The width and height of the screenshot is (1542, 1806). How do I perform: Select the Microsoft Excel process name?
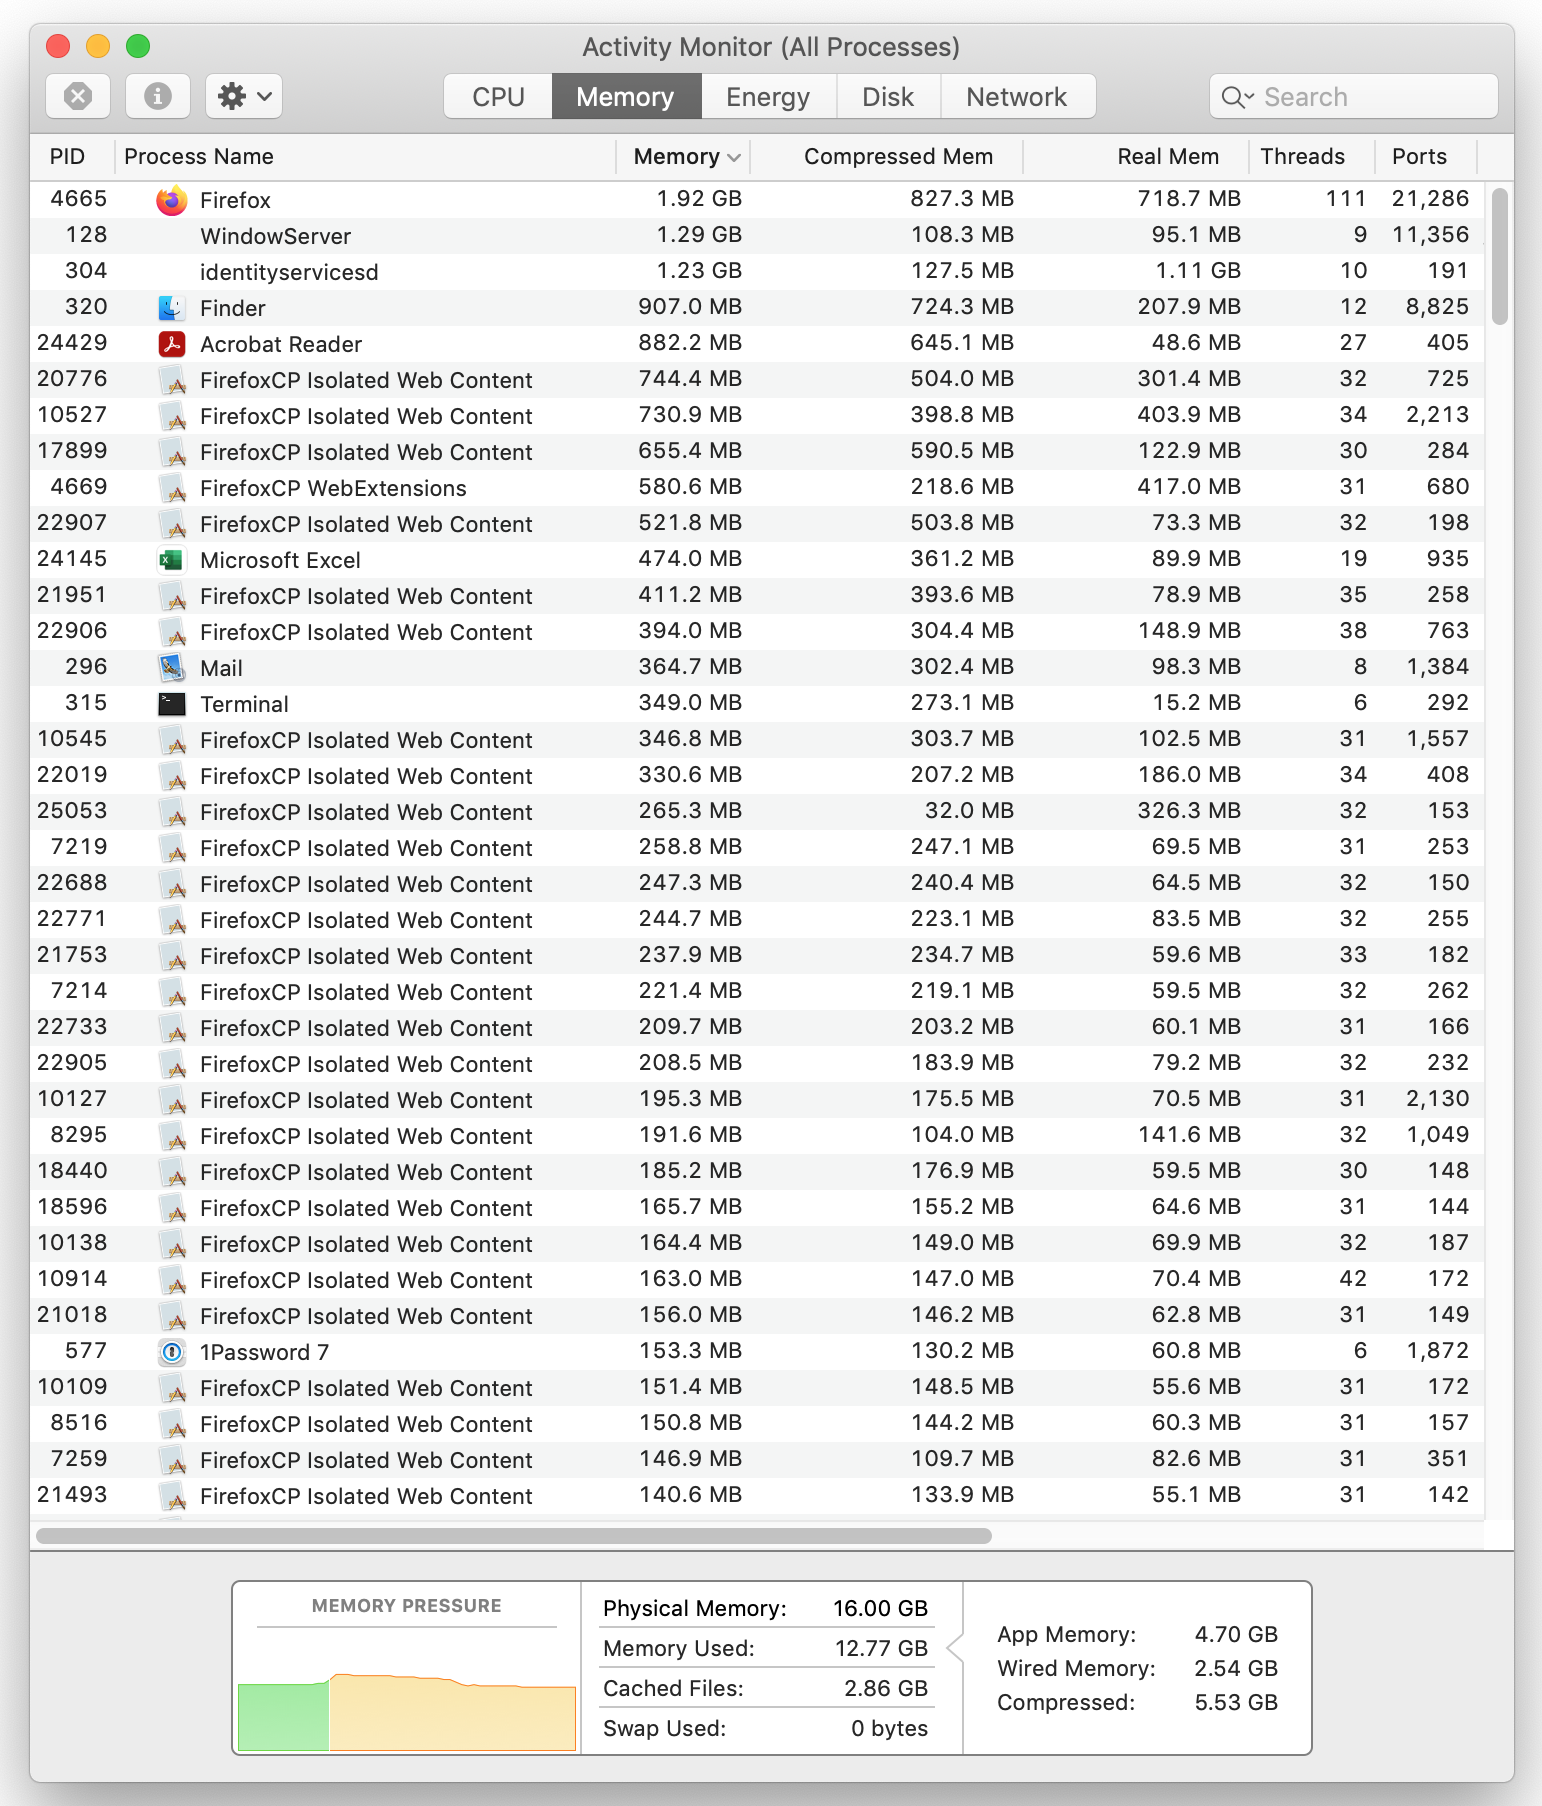click(x=280, y=560)
